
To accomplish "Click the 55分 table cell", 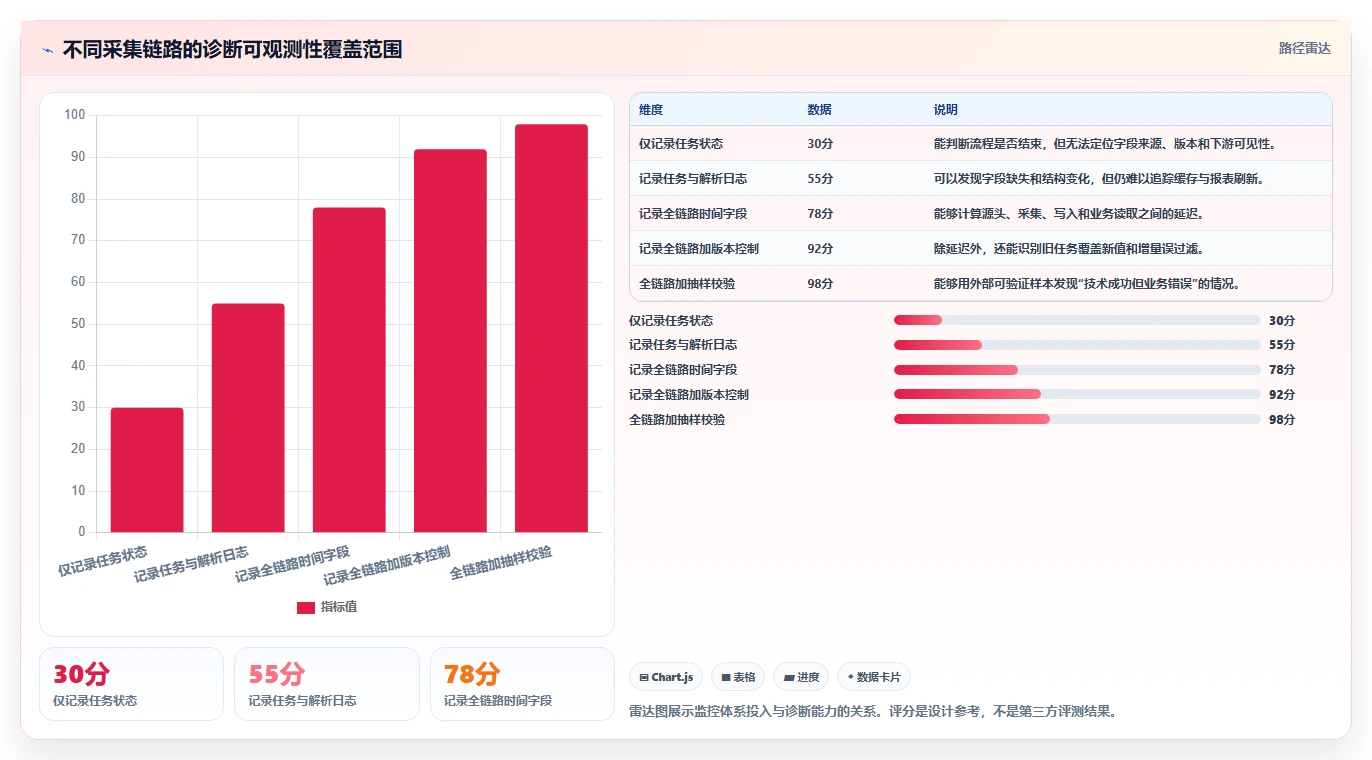I will point(820,179).
